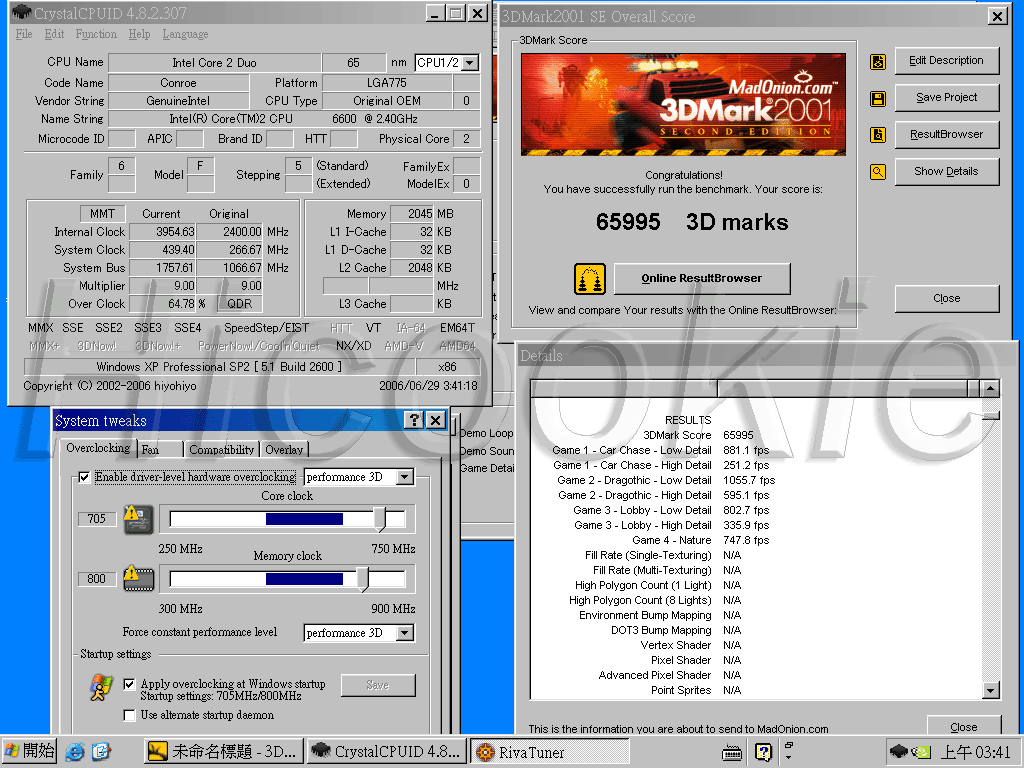Click the Core clock value field 705
1024x768 pixels.
[97, 519]
